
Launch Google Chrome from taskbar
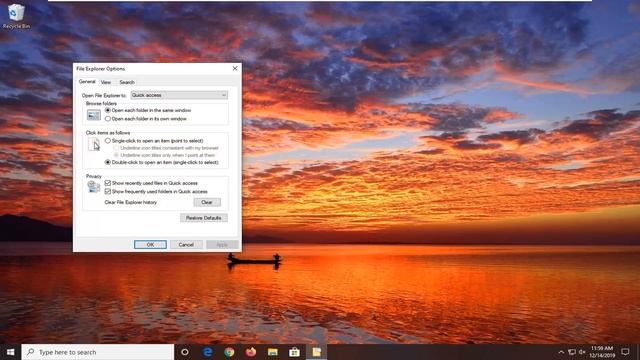click(229, 352)
